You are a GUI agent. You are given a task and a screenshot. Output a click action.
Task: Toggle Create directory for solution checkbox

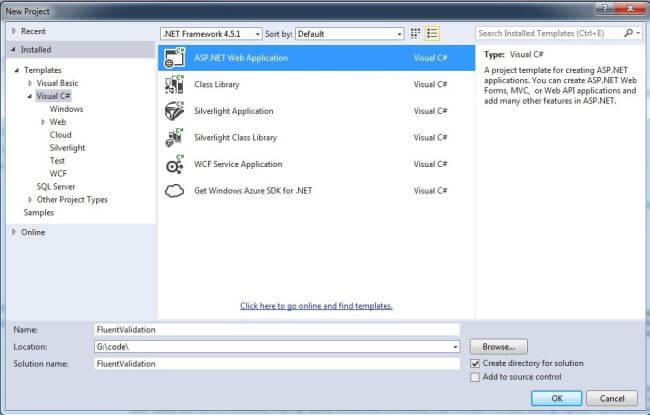475,364
